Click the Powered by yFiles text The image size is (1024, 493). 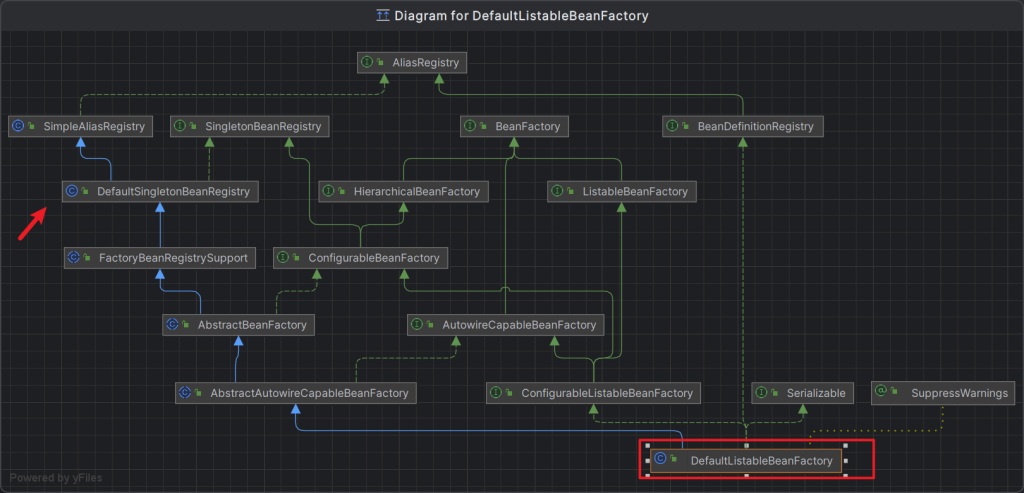point(56,477)
